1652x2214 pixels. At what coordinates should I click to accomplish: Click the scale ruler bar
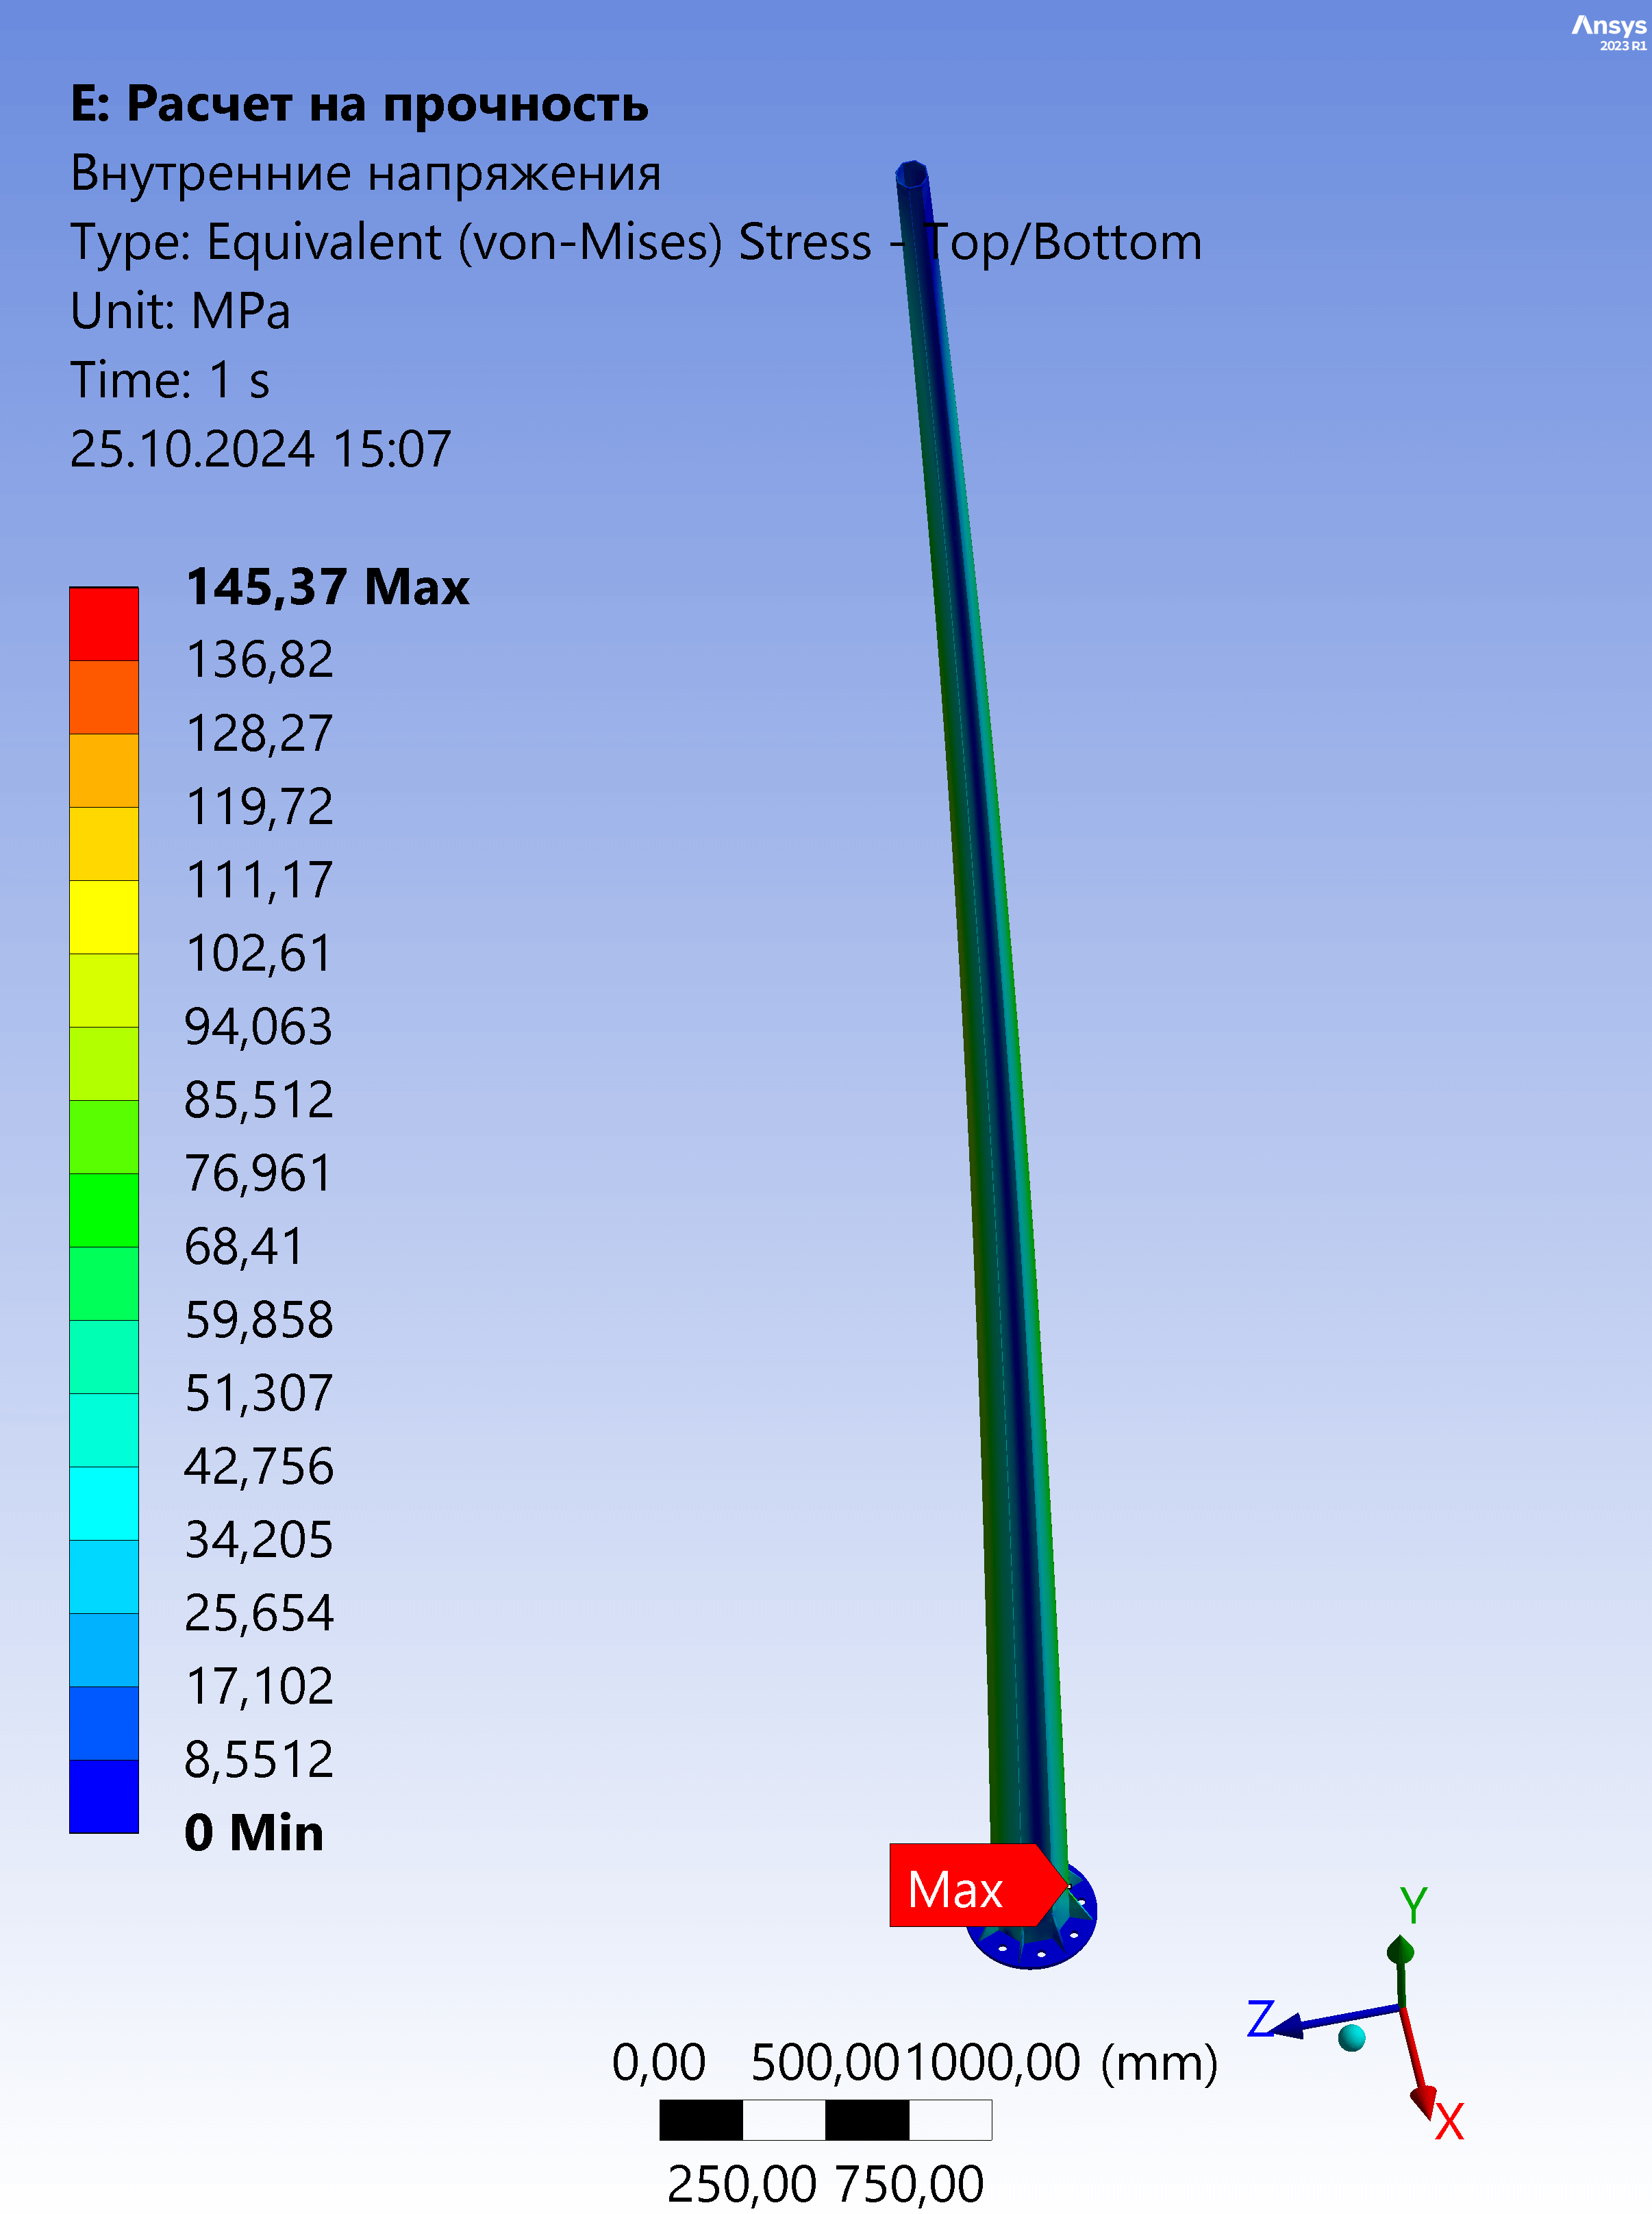825,2119
